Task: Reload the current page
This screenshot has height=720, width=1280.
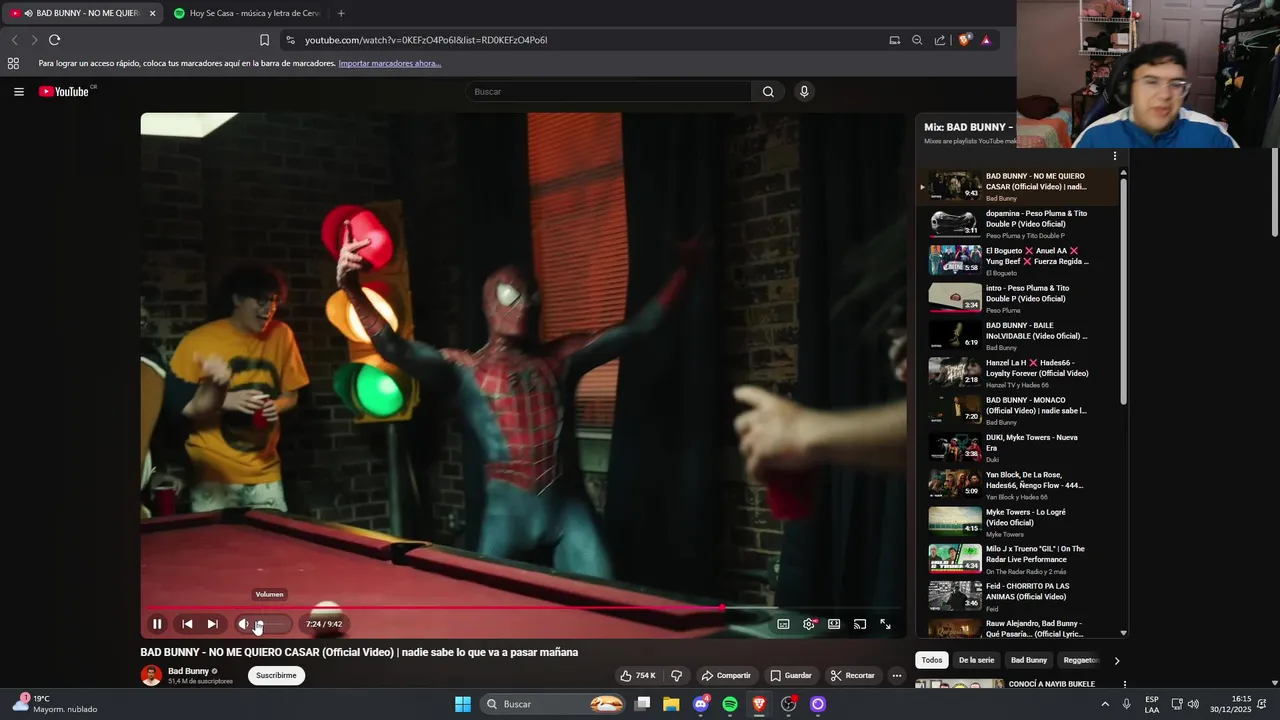Action: tap(54, 40)
